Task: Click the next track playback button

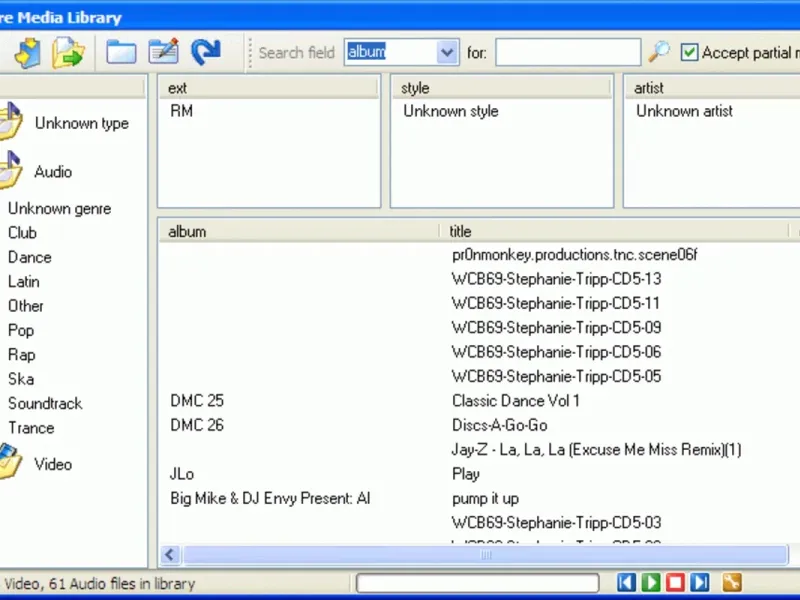Action: tap(700, 582)
